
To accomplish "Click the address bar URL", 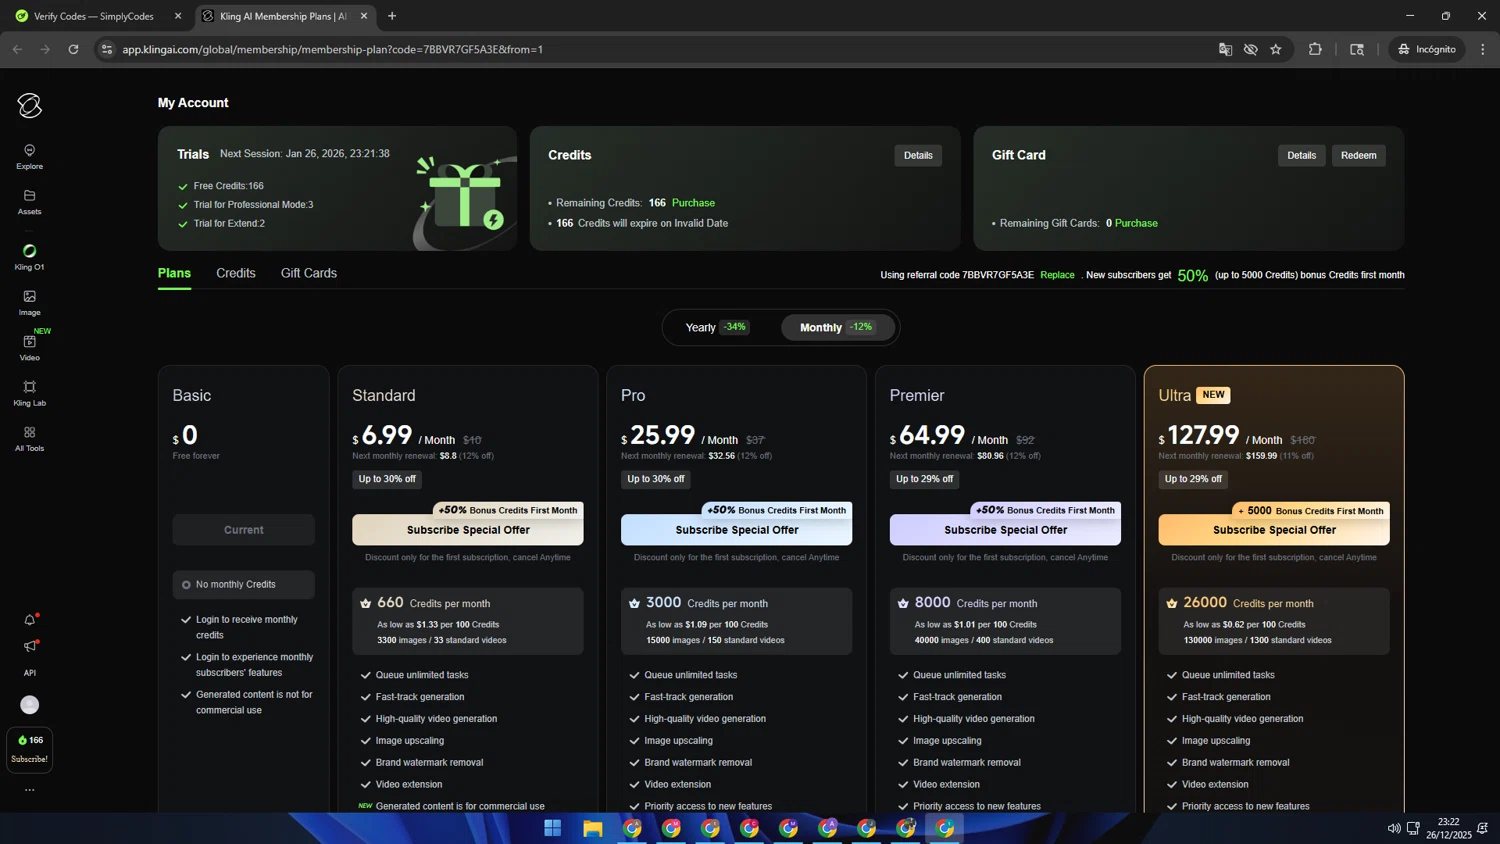I will [x=332, y=49].
